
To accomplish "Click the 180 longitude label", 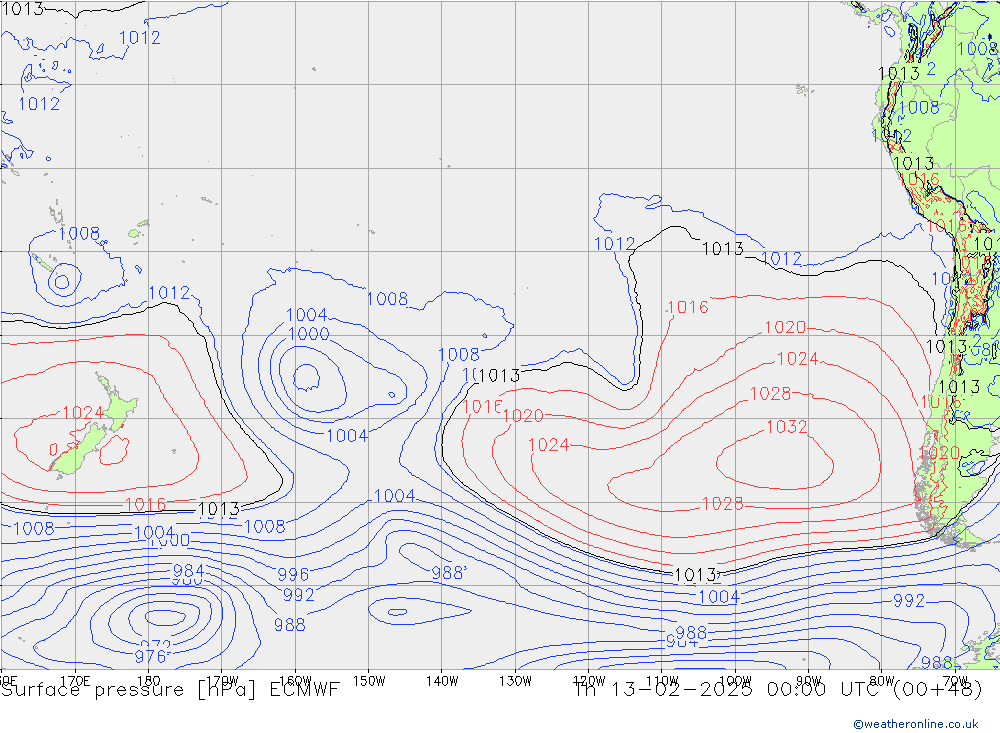I will click(x=148, y=680).
